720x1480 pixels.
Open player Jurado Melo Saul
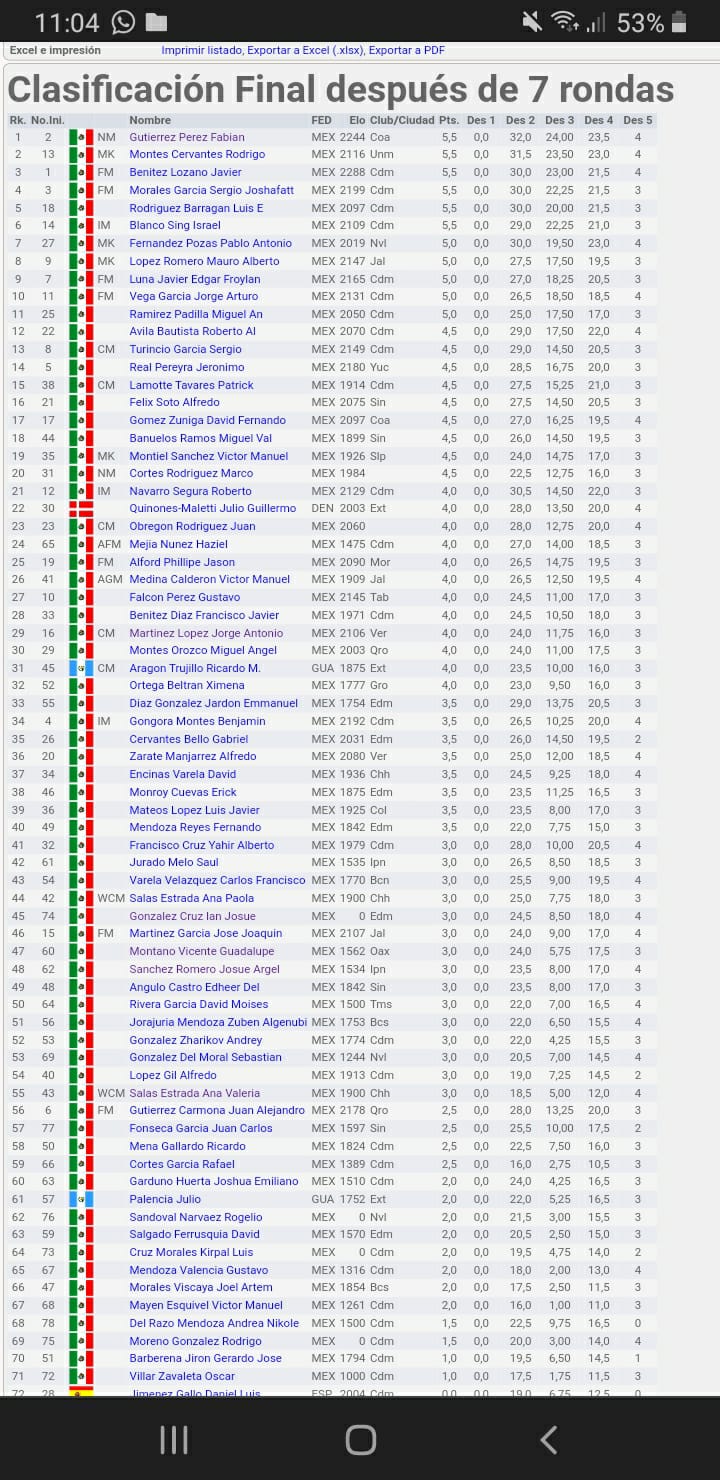[x=174, y=863]
